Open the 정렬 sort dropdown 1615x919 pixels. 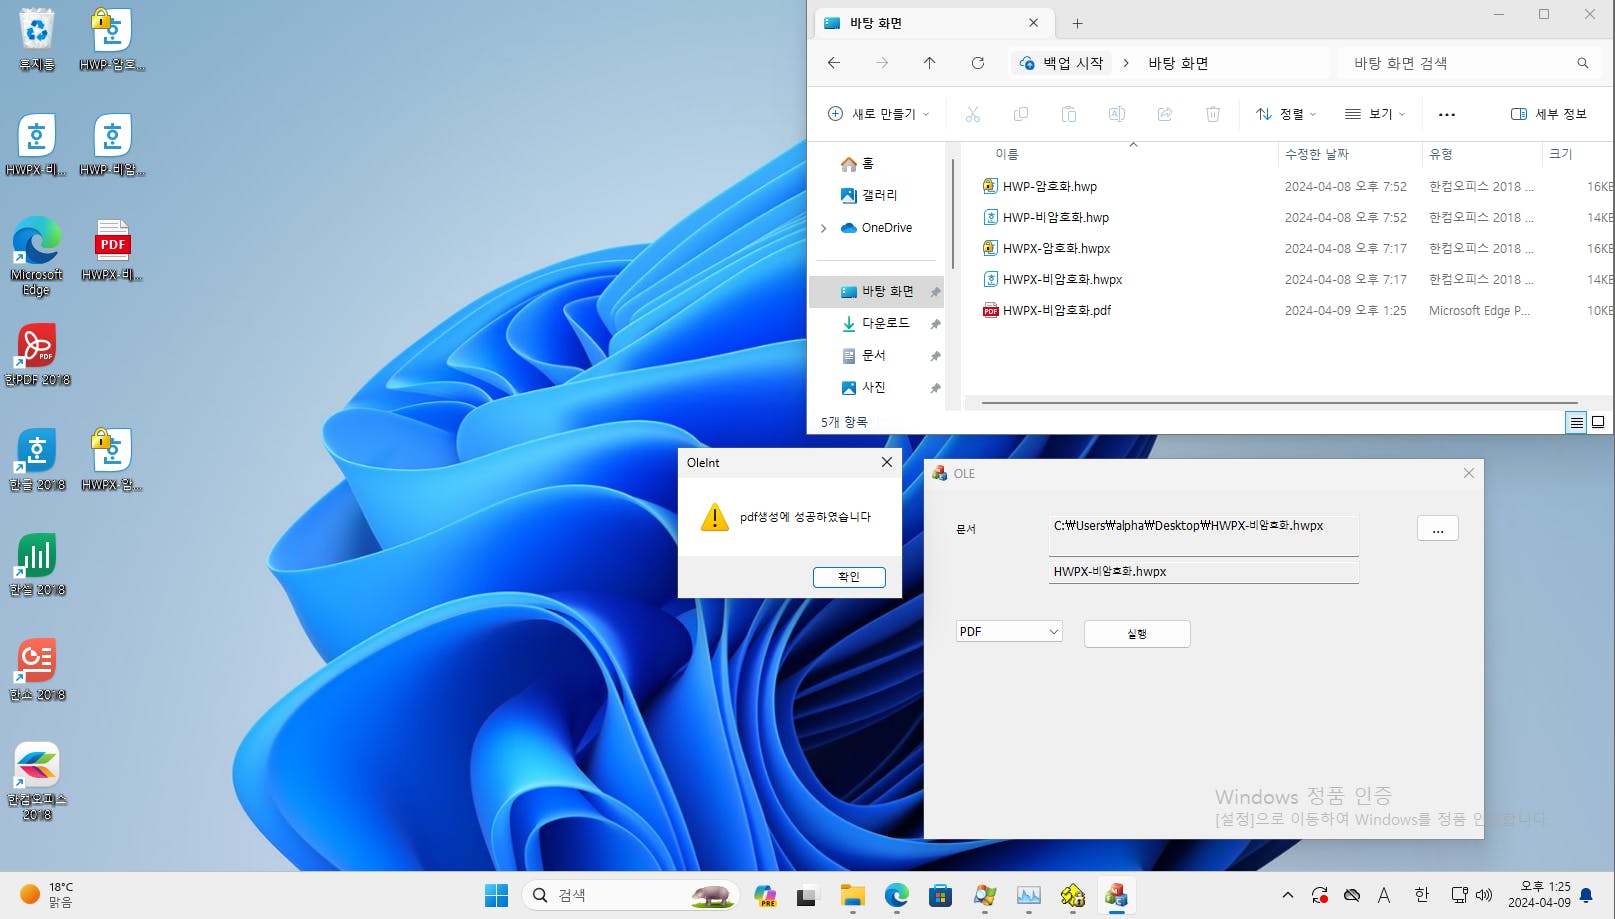coord(1286,114)
